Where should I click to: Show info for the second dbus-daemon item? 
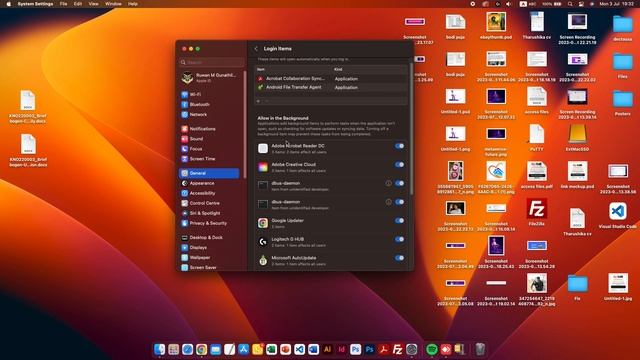click(x=388, y=202)
